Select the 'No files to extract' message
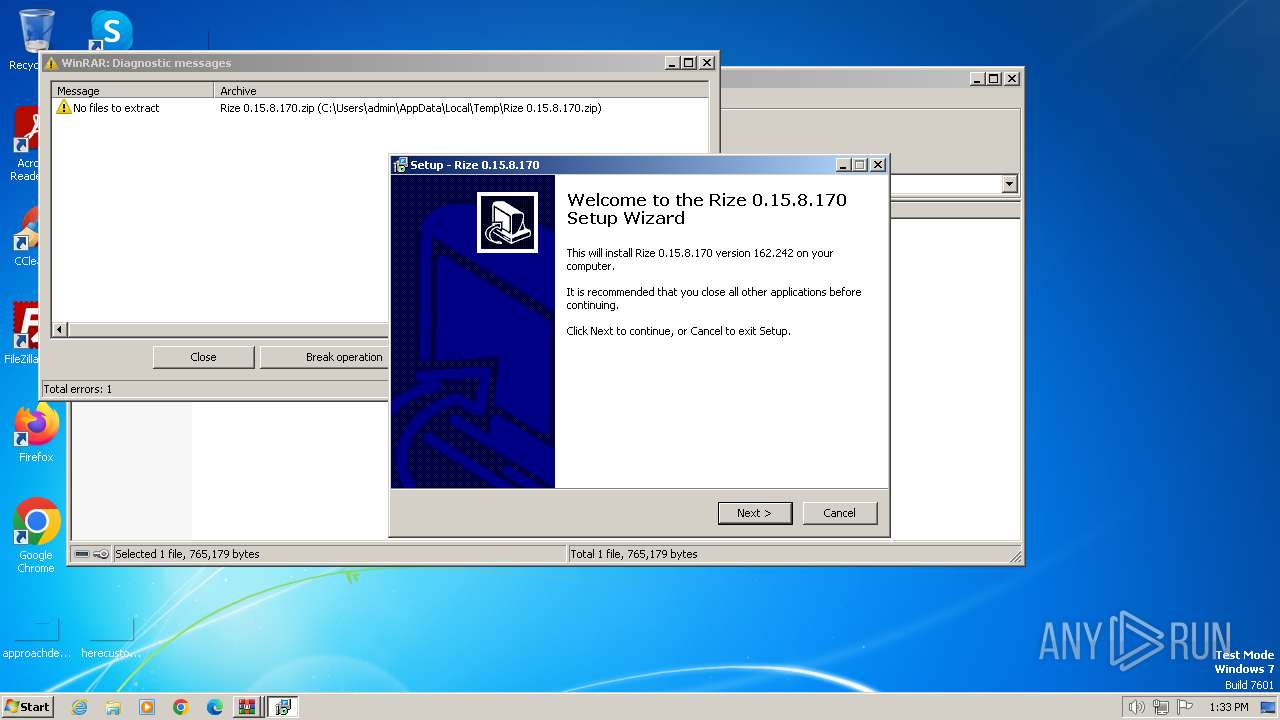Image resolution: width=1280 pixels, height=720 pixels. tap(116, 108)
